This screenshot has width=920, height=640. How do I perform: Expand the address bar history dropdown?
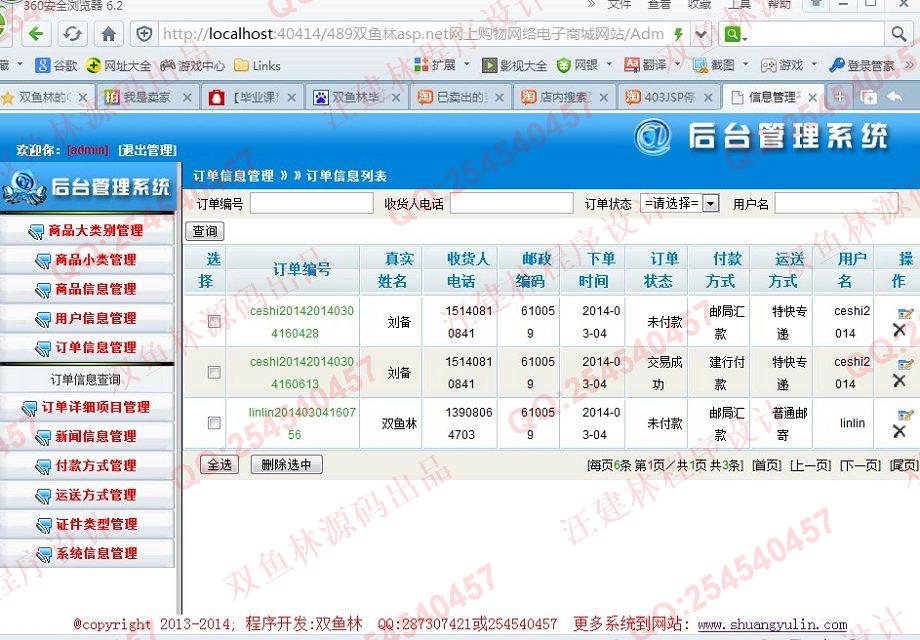tap(701, 34)
